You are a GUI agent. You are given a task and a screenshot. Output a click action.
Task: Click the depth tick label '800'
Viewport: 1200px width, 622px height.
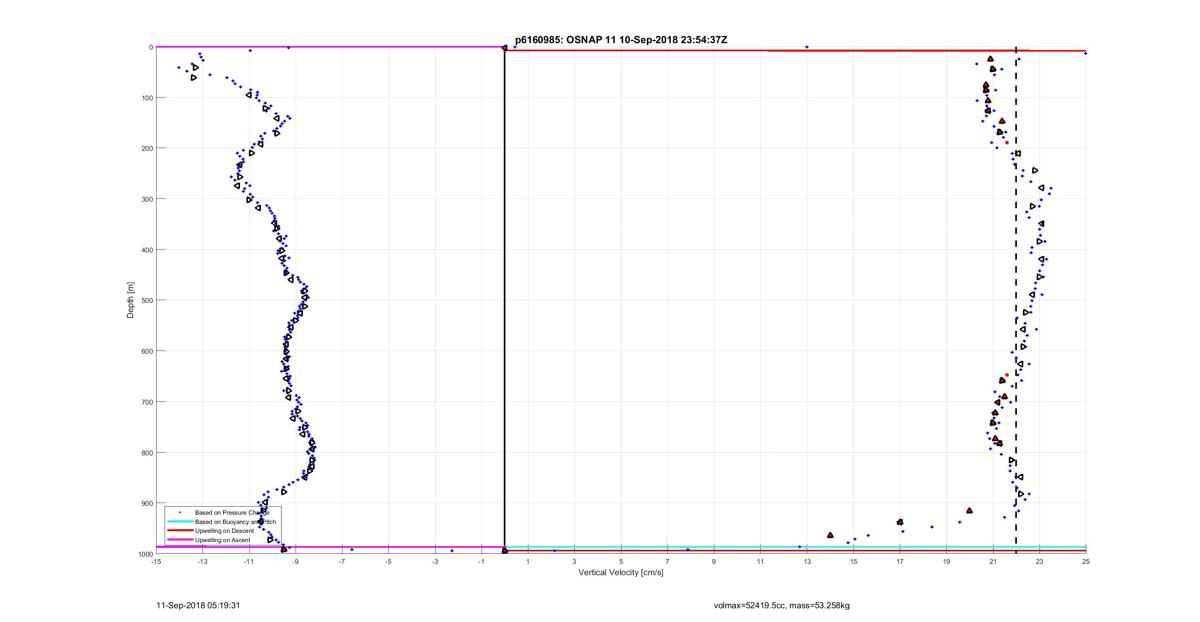146,452
